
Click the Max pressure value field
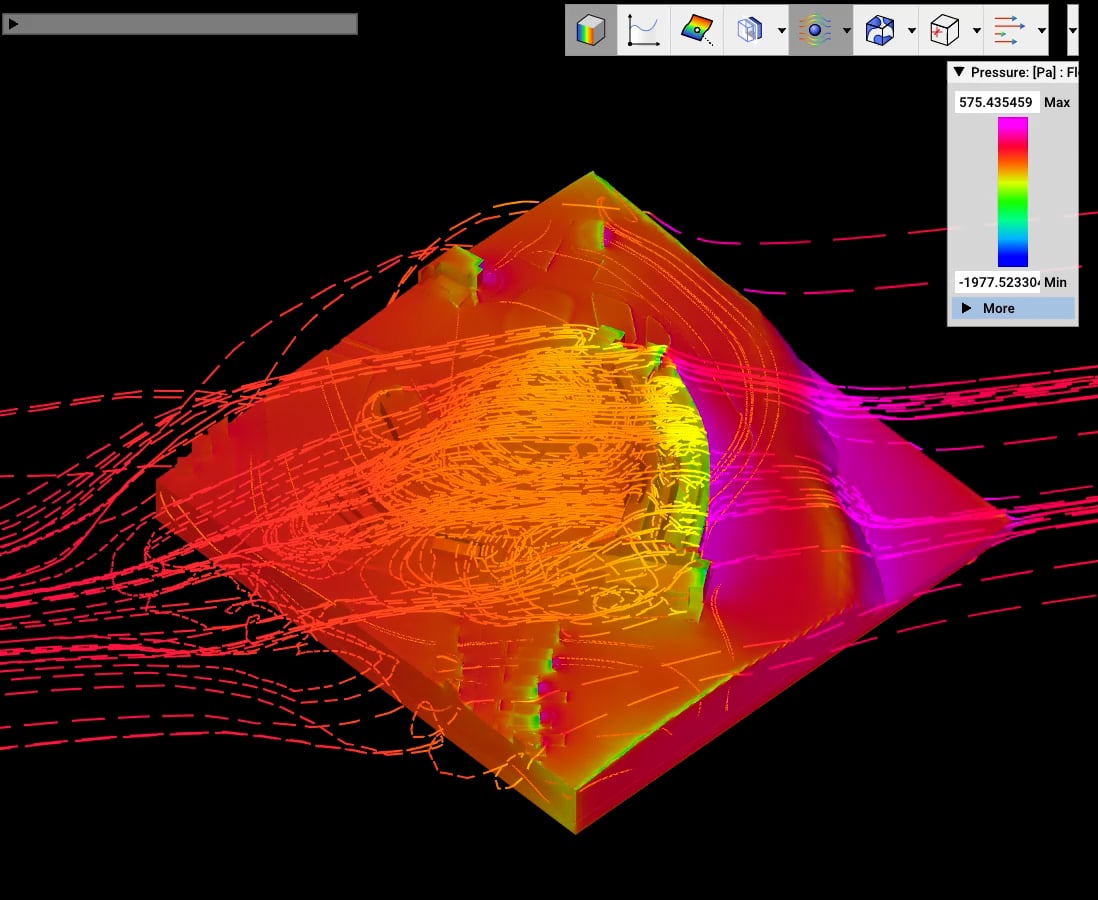[997, 102]
